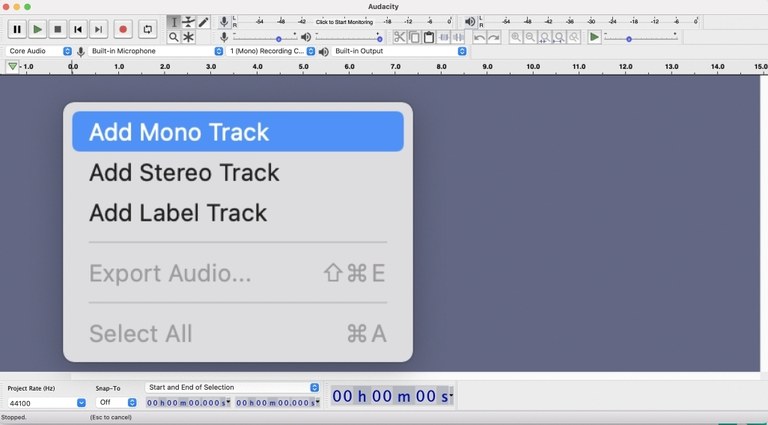768x425 pixels.
Task: Start playback with the green Play button
Action: [37, 29]
